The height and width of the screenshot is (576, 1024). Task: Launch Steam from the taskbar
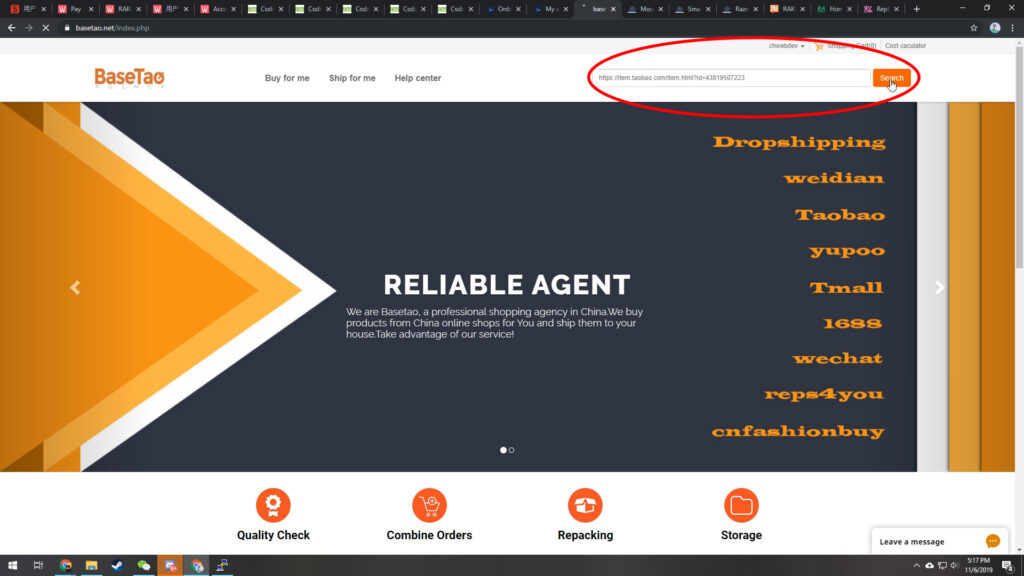pos(118,566)
